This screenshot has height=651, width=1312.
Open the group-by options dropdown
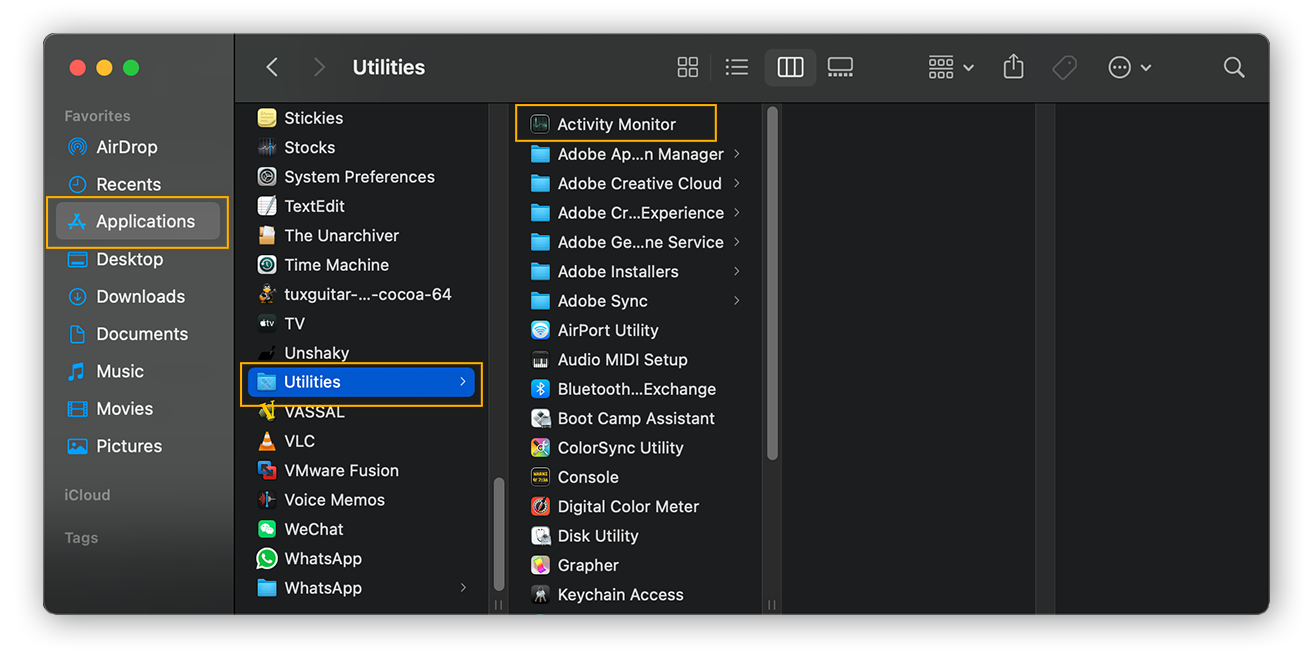point(951,67)
